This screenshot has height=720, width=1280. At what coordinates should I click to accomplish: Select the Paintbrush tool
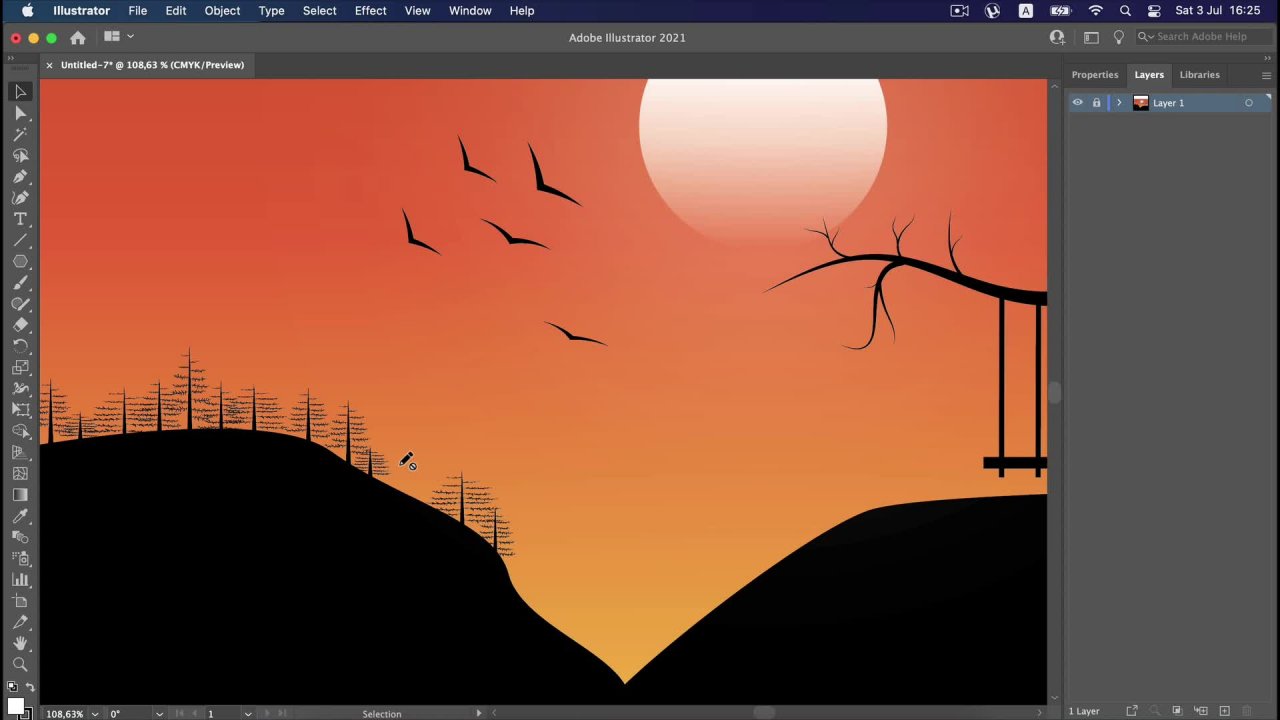coord(20,283)
